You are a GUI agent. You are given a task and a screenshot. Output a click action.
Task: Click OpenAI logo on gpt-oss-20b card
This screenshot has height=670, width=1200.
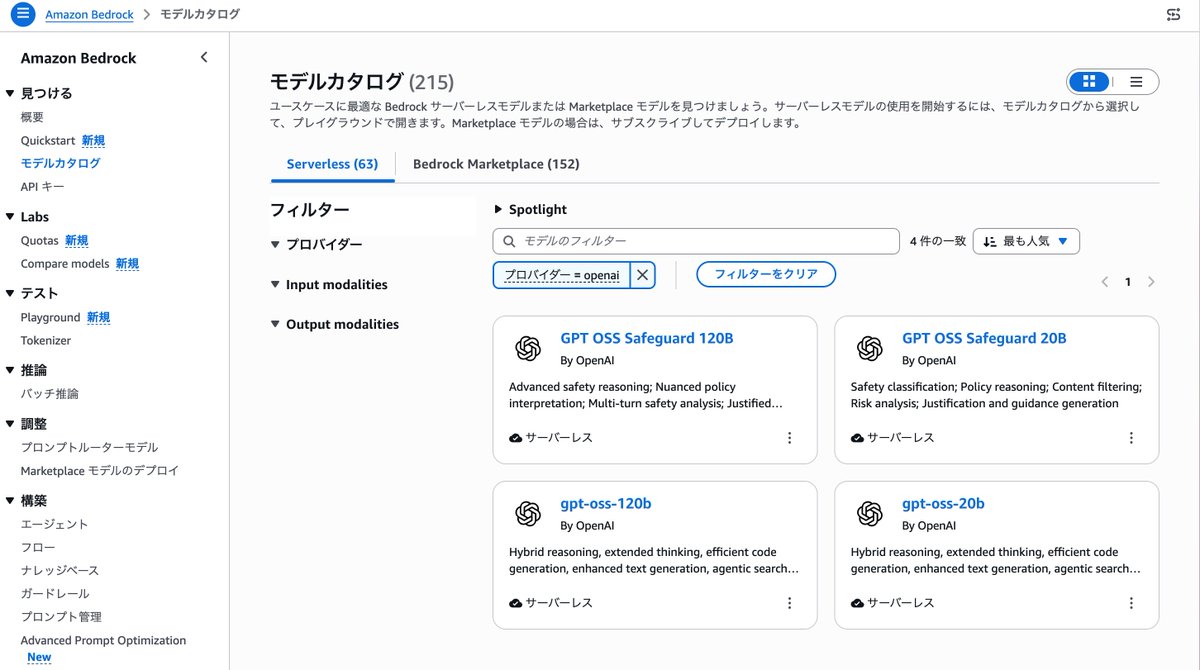[870, 513]
